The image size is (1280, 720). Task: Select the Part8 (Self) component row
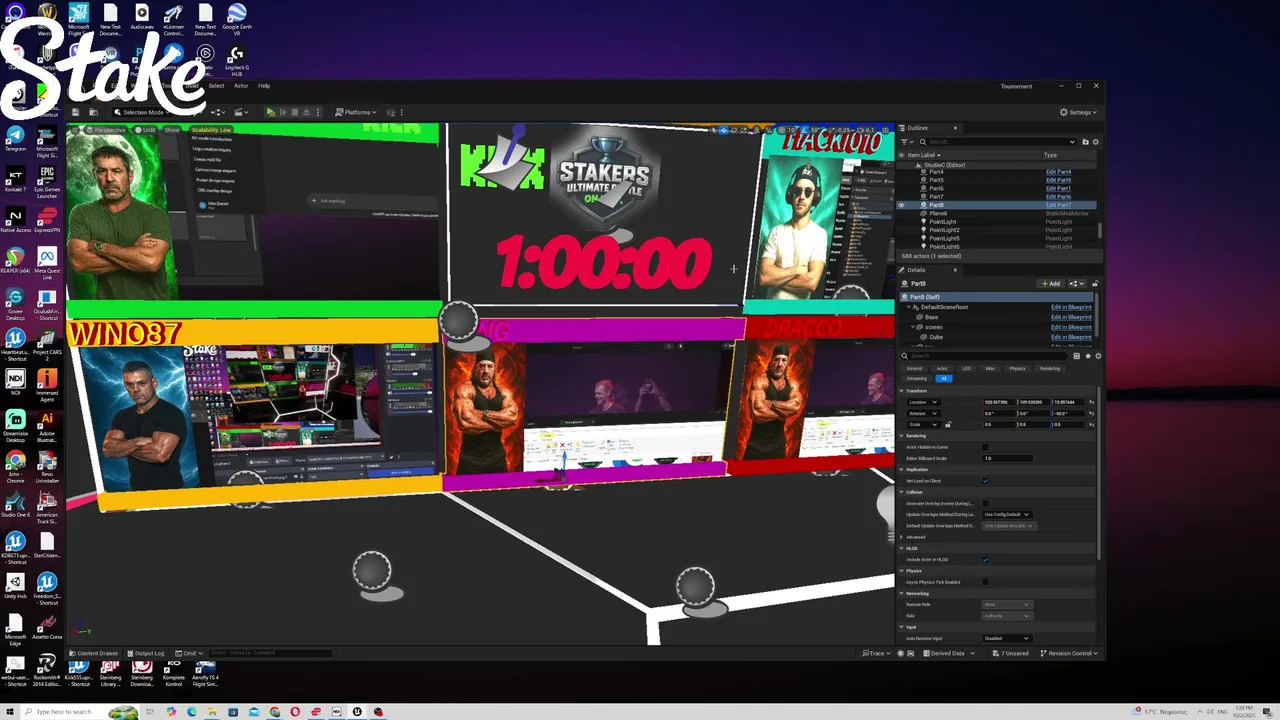(997, 297)
